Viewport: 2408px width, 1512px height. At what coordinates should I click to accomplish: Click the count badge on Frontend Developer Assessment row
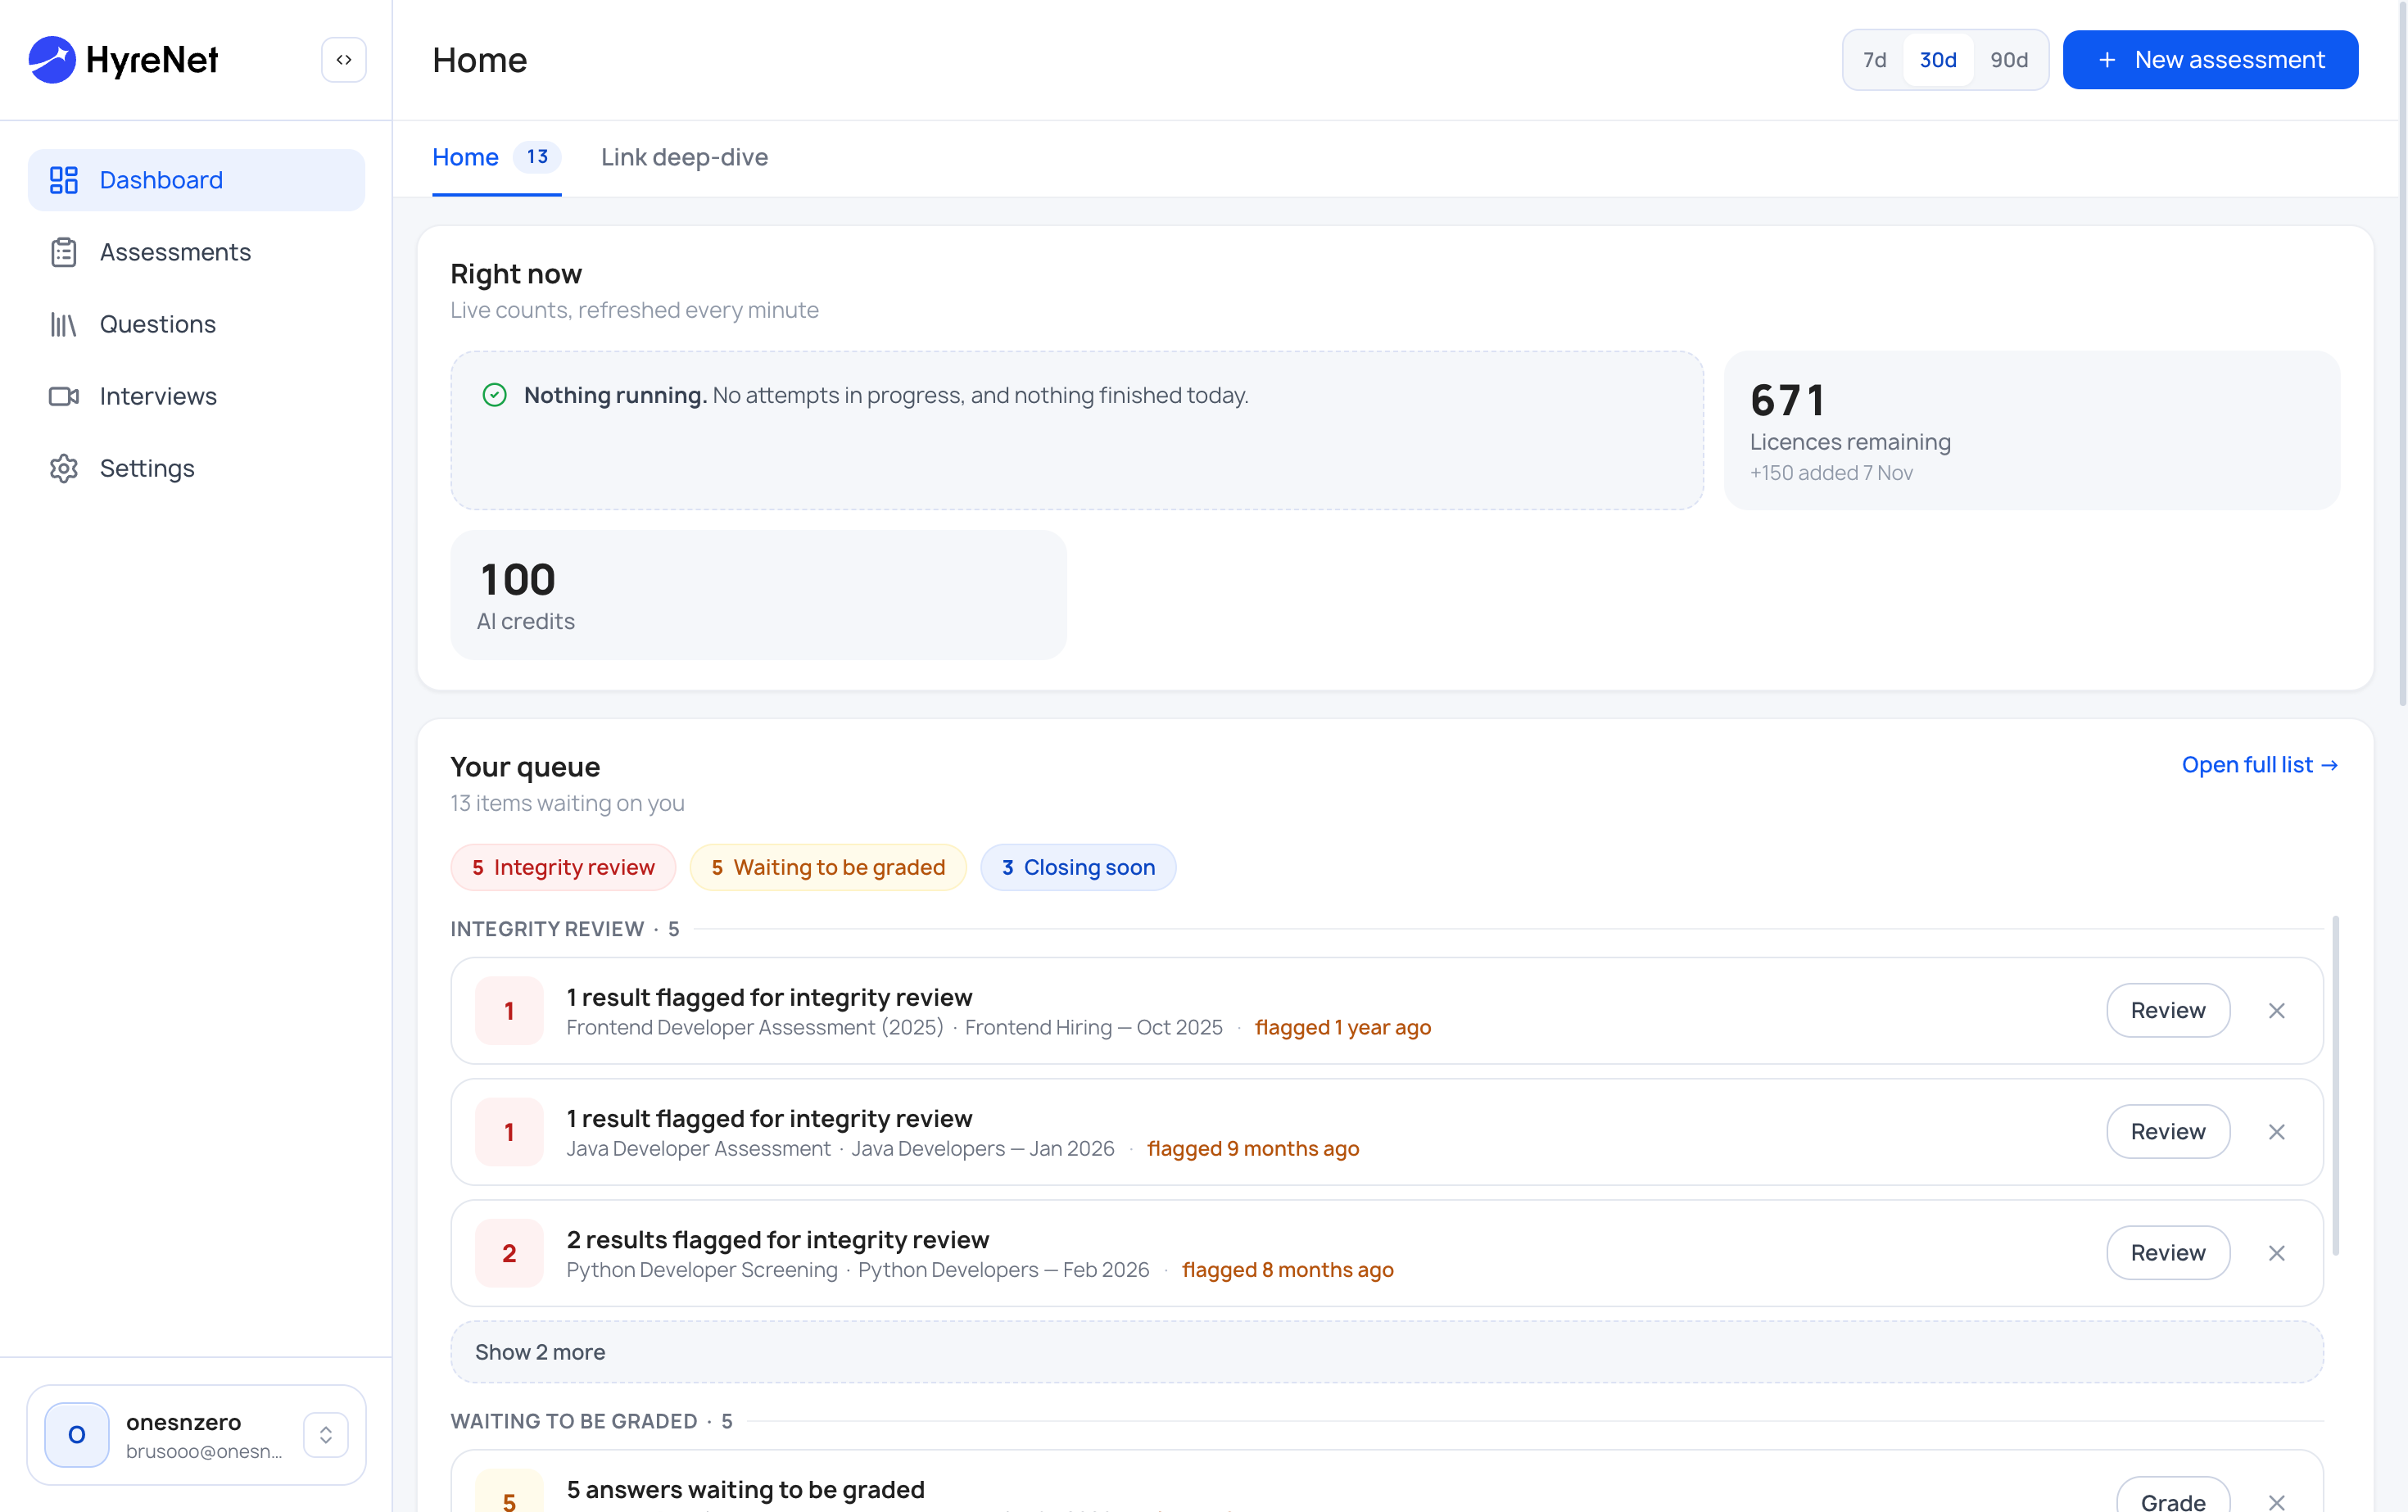509,1011
